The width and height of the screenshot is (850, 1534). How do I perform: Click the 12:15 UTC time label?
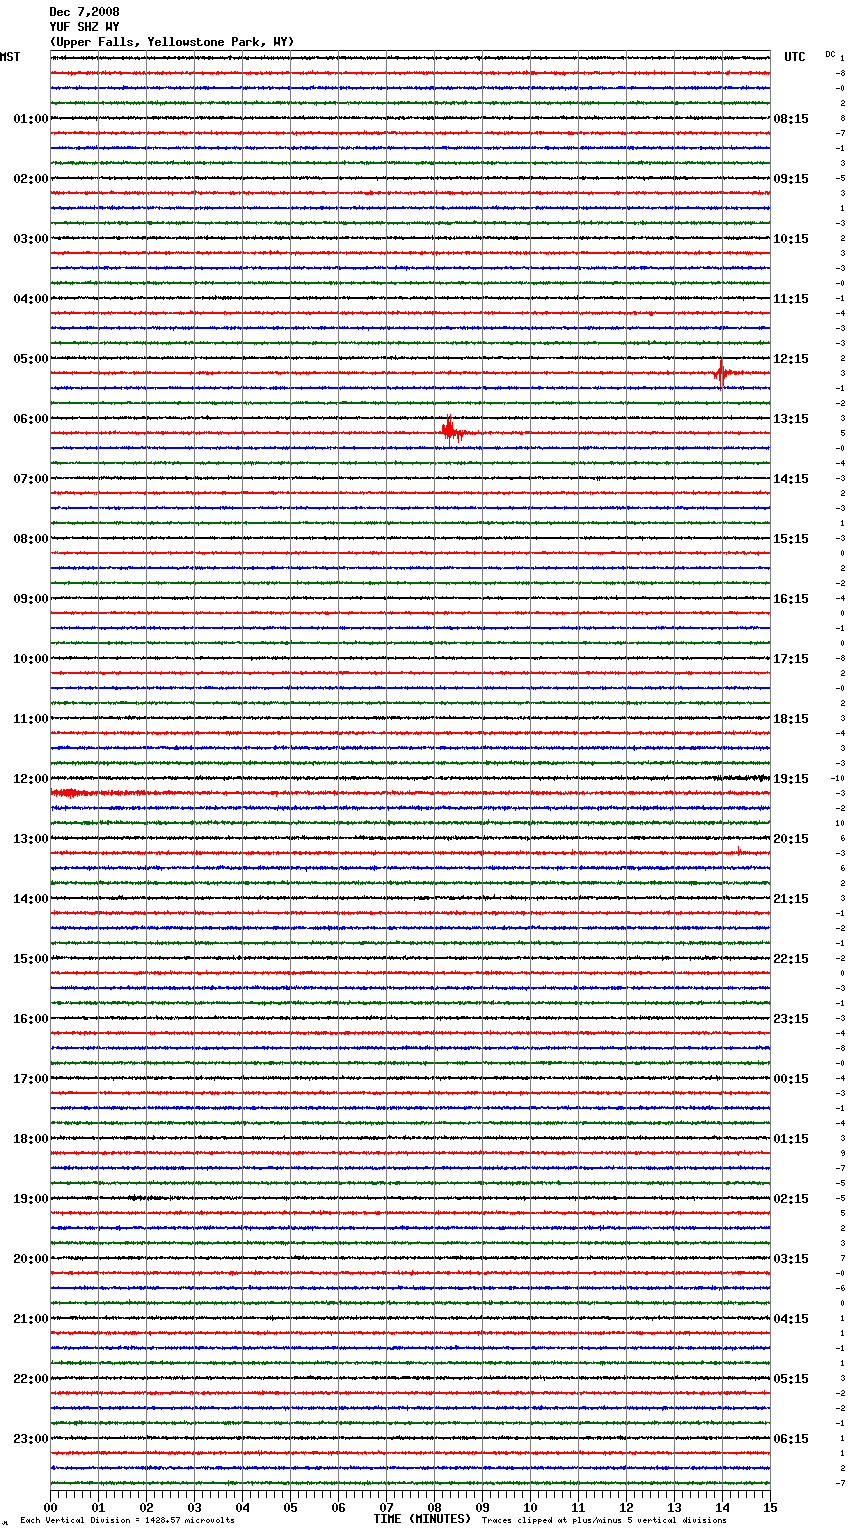pos(791,359)
